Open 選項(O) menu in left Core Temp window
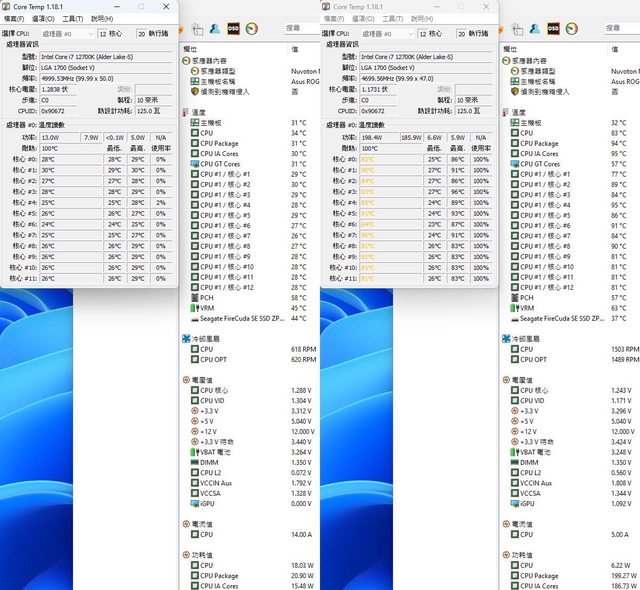The width and height of the screenshot is (640, 590). tap(43, 19)
